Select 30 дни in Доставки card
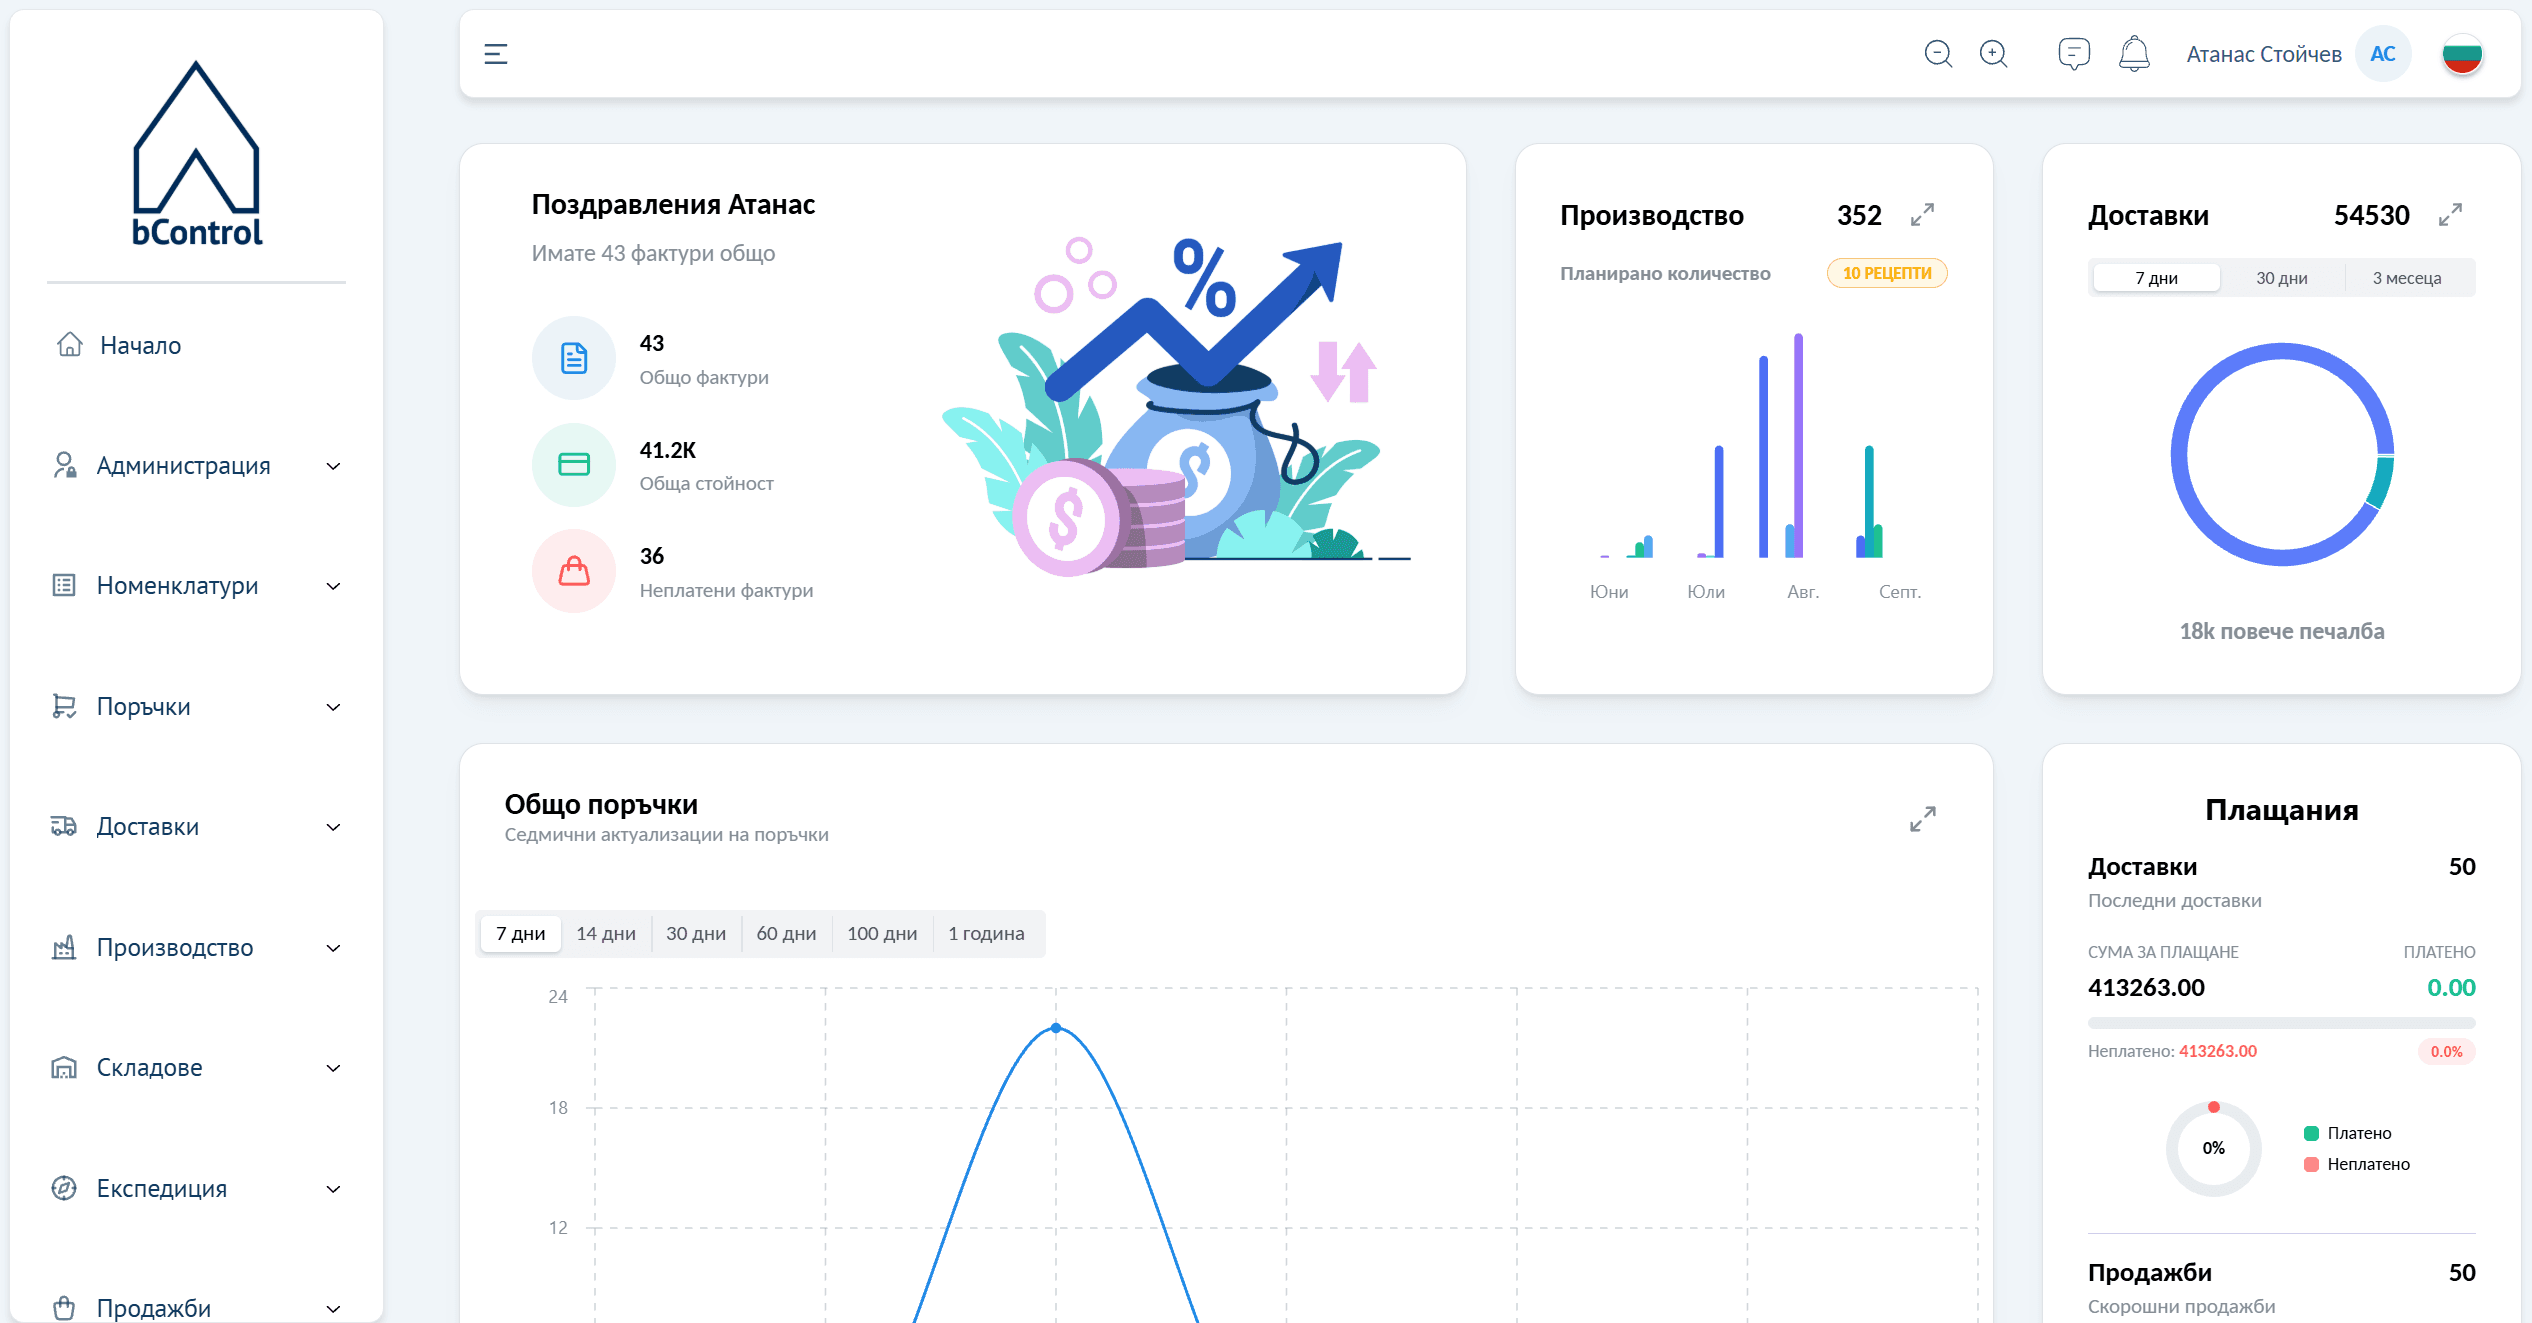This screenshot has width=2532, height=1323. 2282,278
